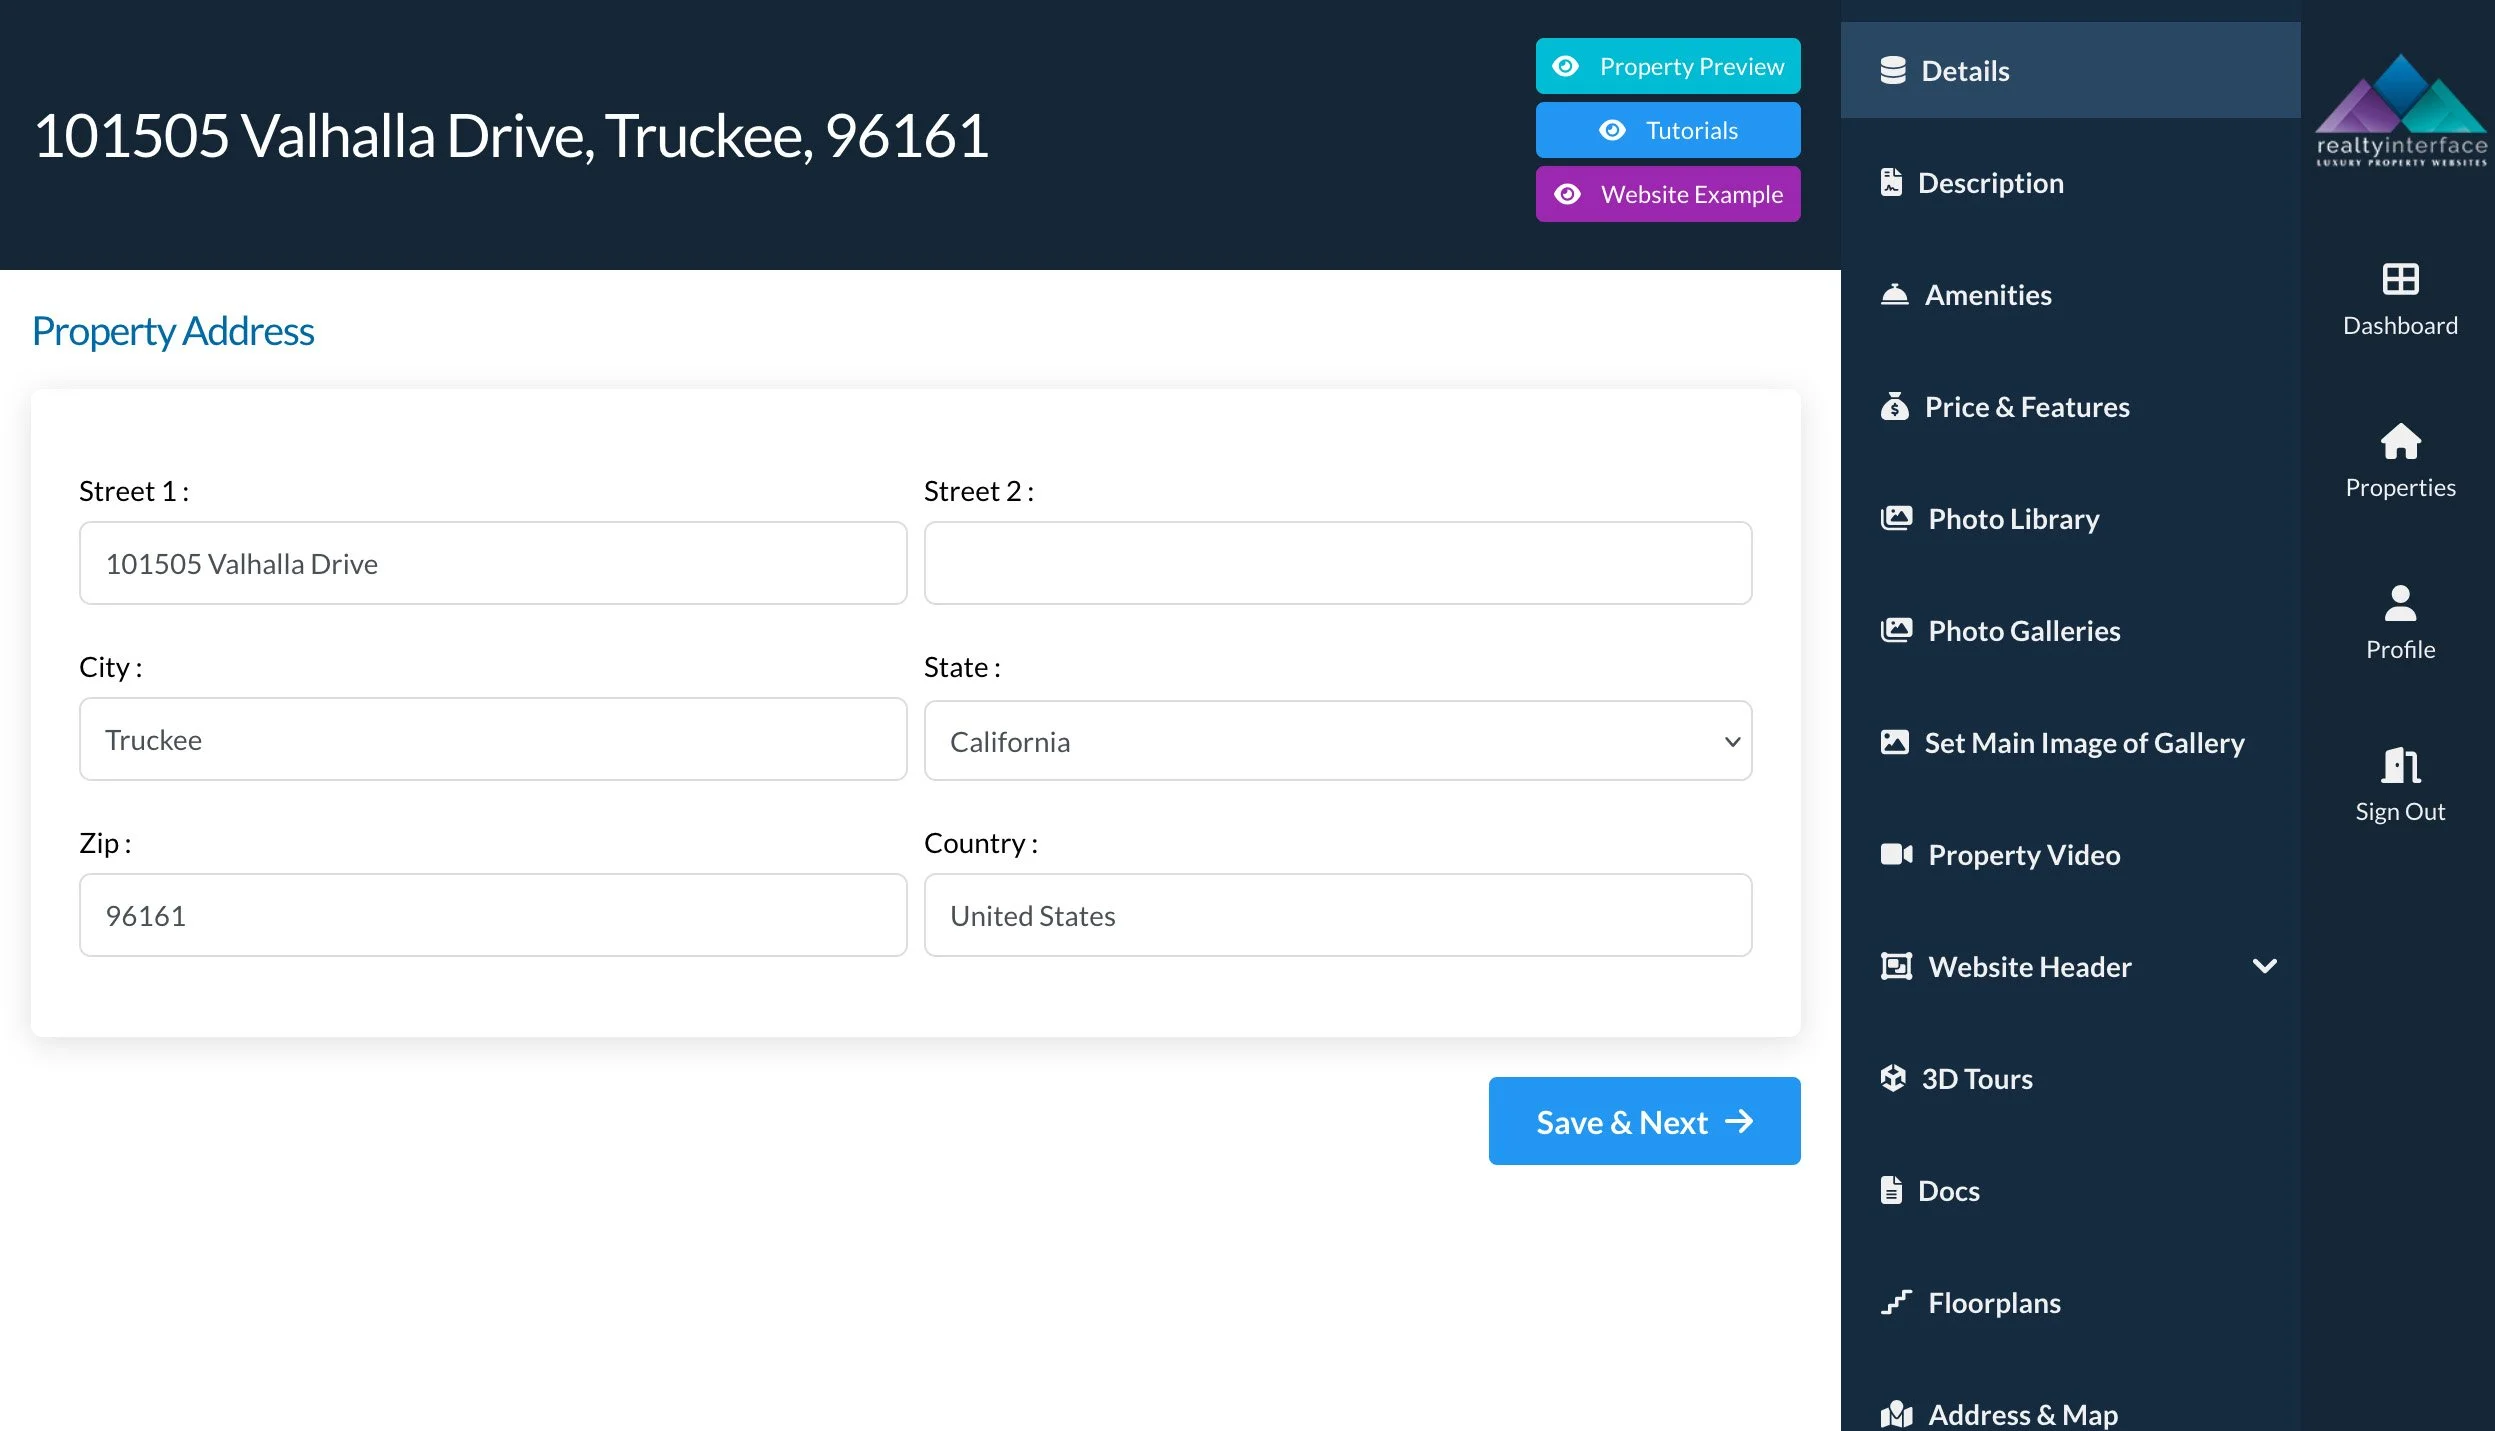2495x1431 pixels.
Task: Open Property Video camera icon
Action: click(x=1895, y=854)
